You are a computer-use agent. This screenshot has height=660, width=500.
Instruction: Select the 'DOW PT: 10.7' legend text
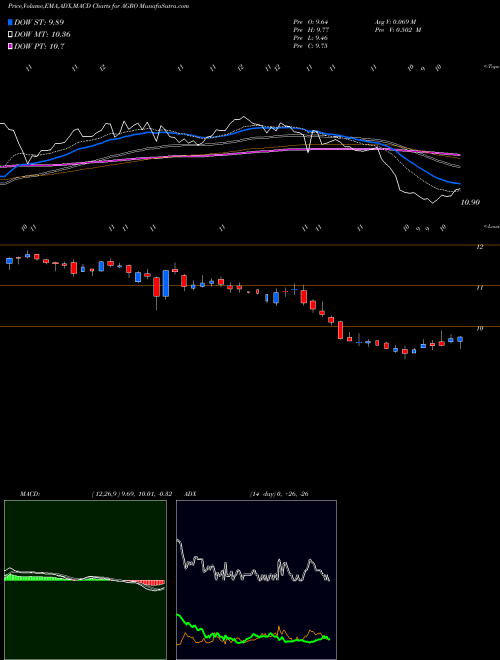(39, 46)
